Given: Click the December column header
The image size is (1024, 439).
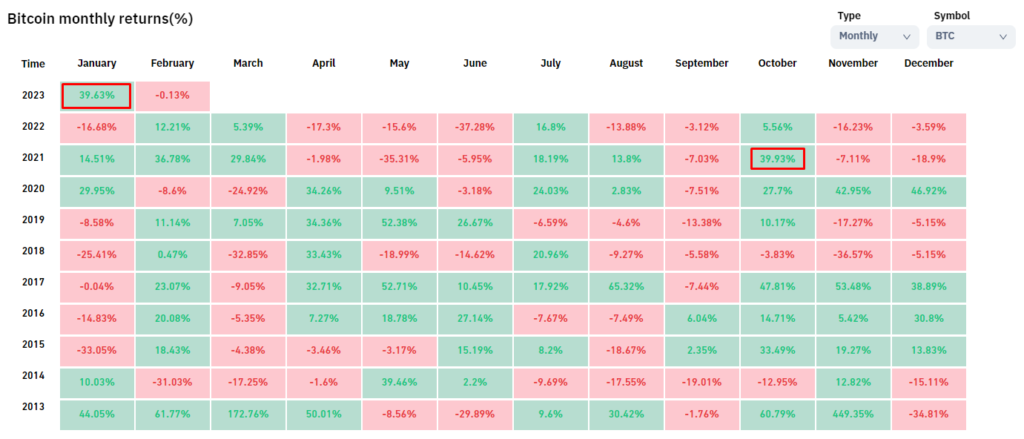Looking at the screenshot, I should (928, 63).
